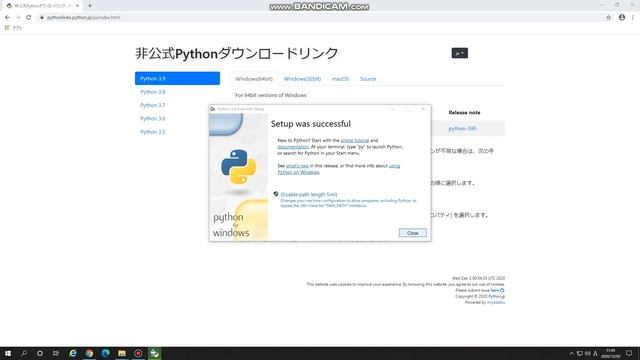640x360 pixels.
Task: Open Windows taskbar search
Action: [x=24, y=353]
